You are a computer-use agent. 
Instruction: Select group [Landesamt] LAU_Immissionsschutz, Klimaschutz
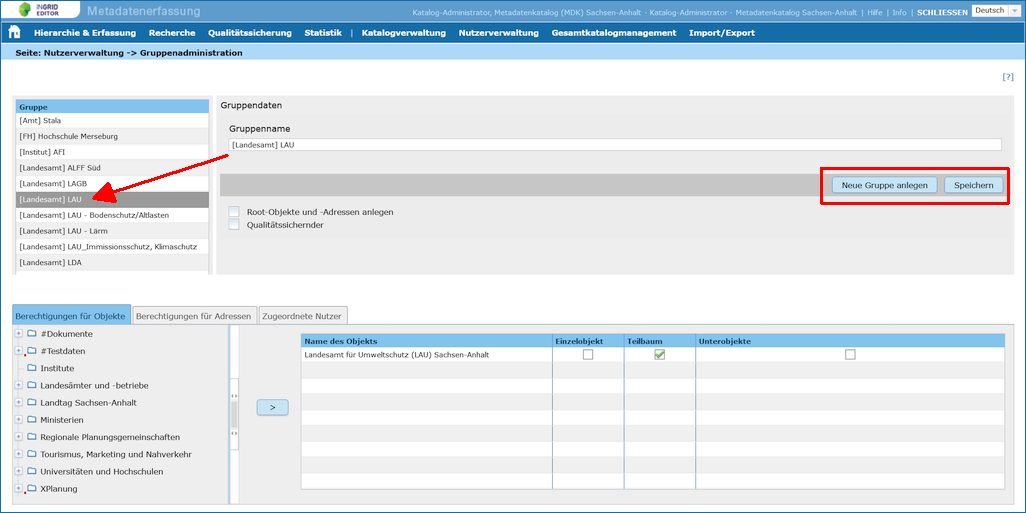coord(112,247)
